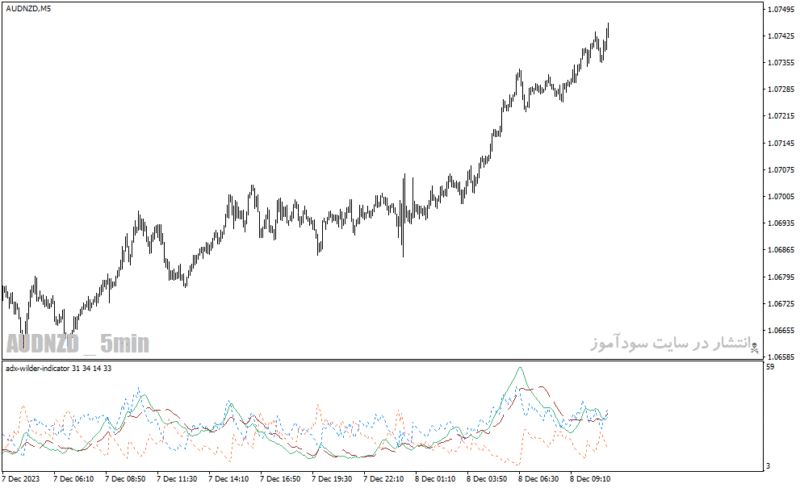
Task: Click the Persian watermark text
Action: click(670, 343)
